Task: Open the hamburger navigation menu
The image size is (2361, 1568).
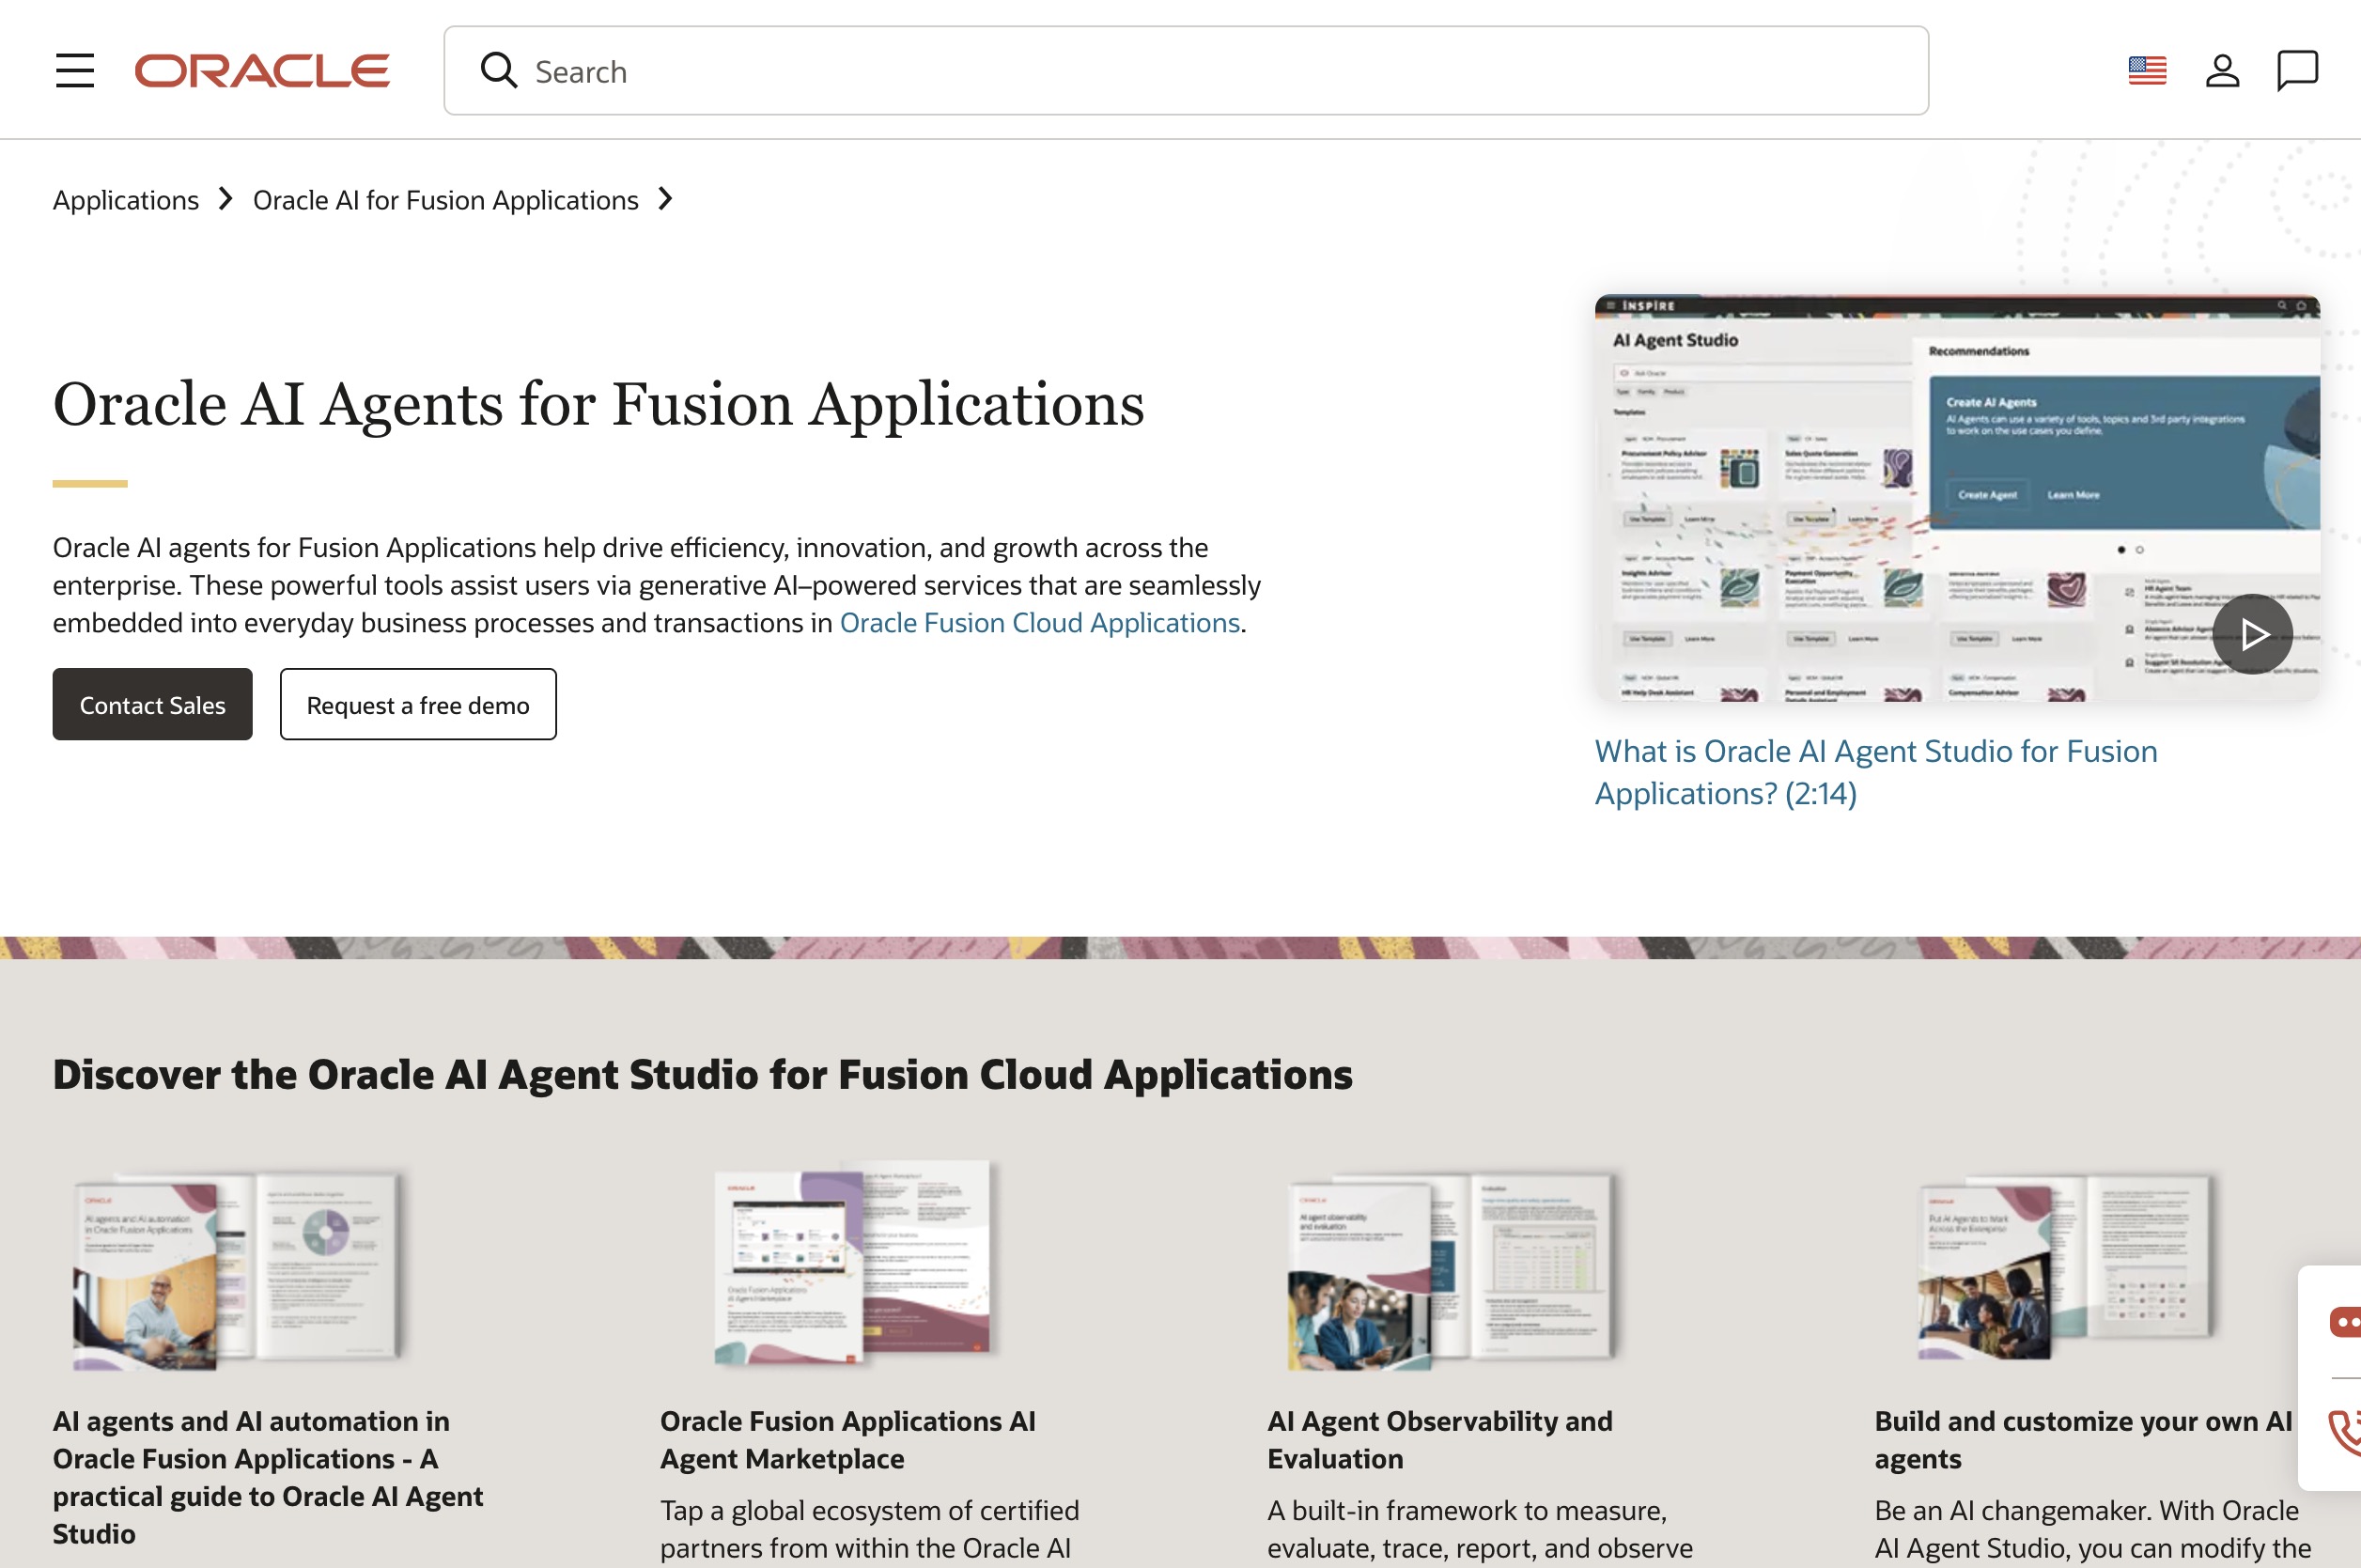Action: (75, 71)
